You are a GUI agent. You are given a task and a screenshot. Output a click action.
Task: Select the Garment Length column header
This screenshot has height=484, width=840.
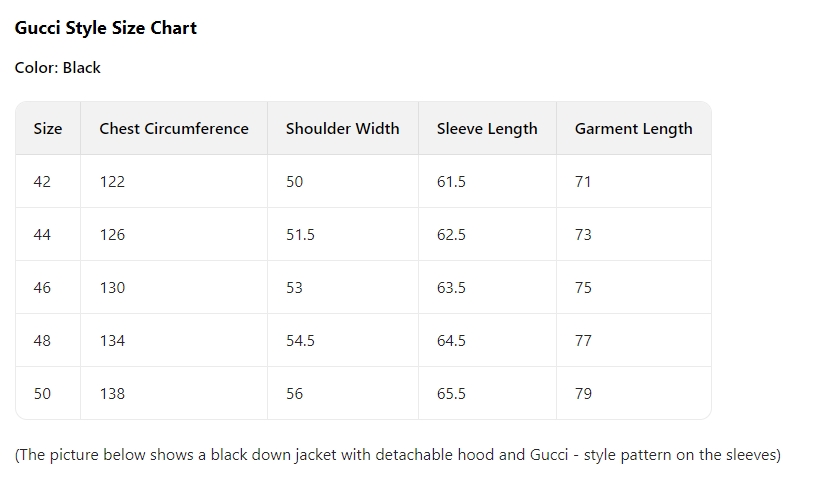click(x=633, y=128)
